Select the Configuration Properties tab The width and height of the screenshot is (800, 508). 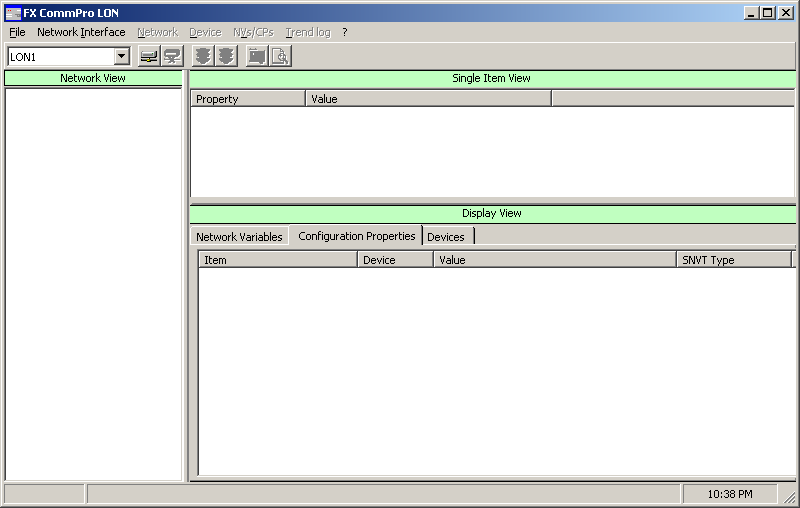point(357,236)
